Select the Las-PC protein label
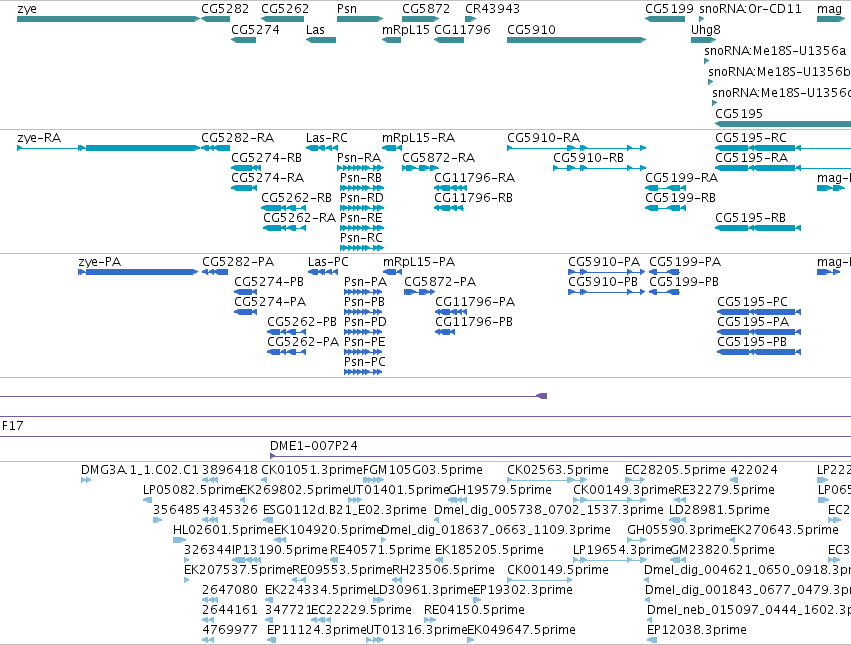The image size is (851, 645). [328, 262]
